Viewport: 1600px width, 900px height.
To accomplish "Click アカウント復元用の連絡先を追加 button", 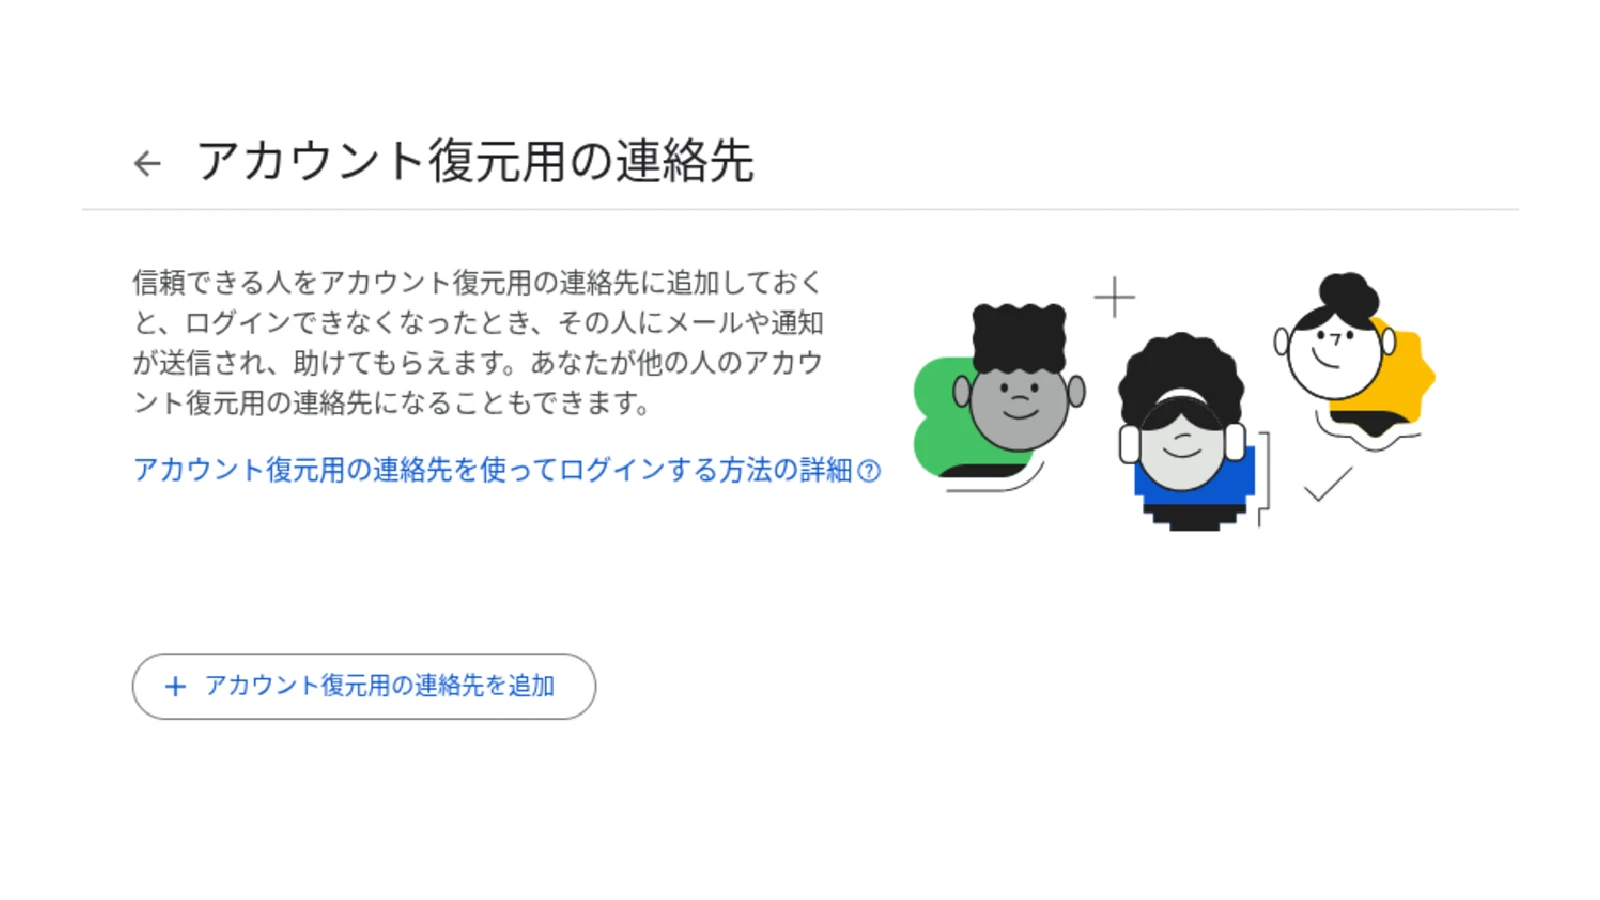I will (x=364, y=686).
